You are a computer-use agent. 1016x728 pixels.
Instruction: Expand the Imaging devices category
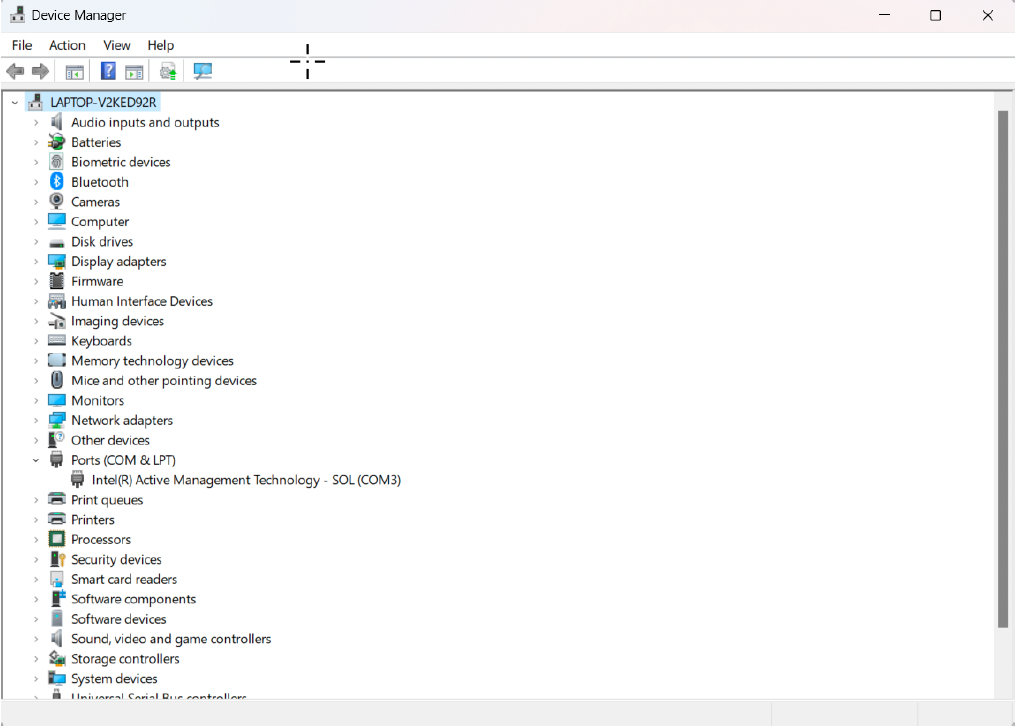pyautogui.click(x=36, y=321)
